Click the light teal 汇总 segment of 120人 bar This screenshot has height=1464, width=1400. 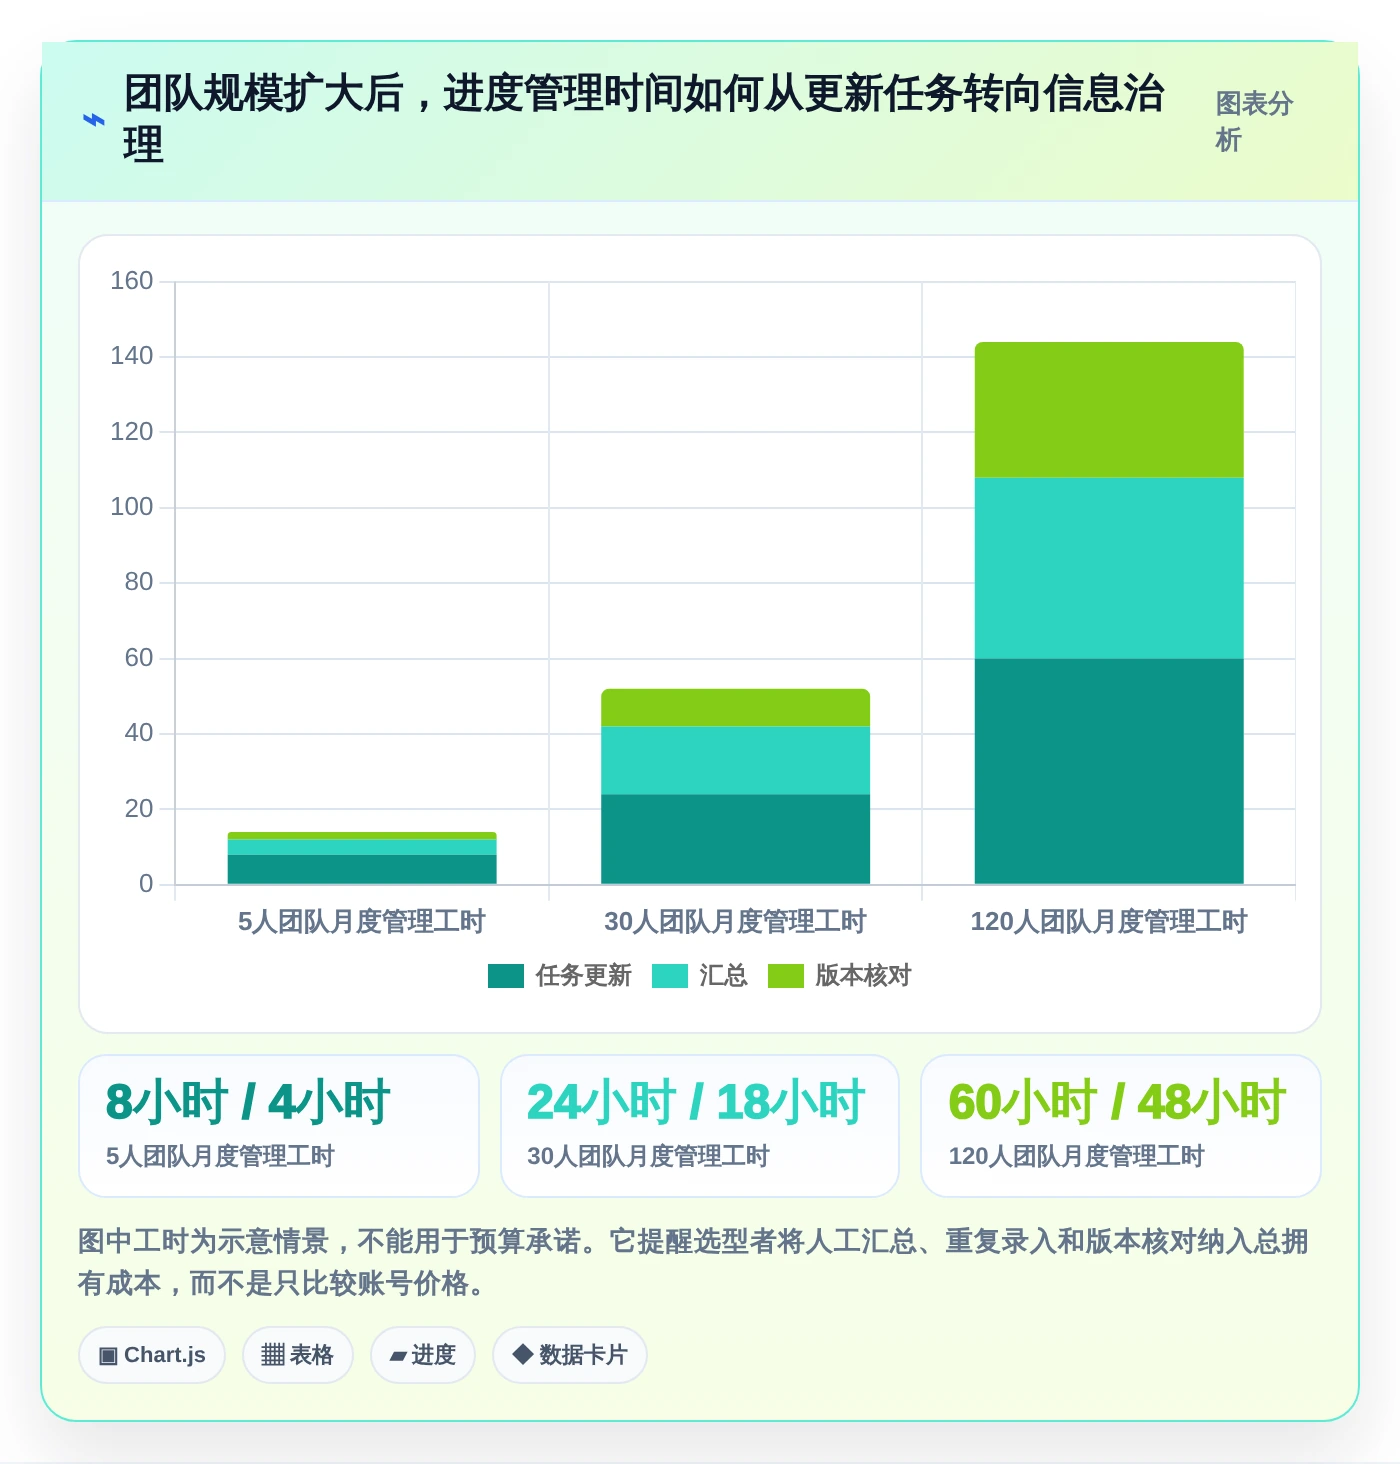pos(1109,568)
